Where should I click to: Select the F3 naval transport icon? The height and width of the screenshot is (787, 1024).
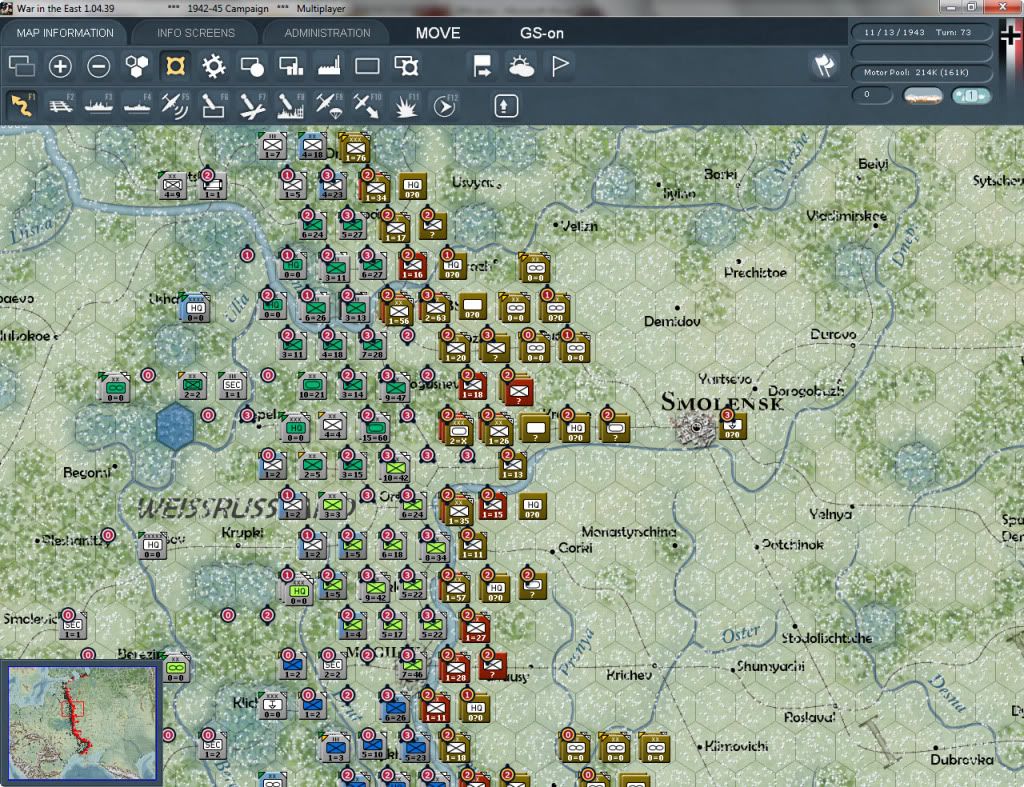99,105
